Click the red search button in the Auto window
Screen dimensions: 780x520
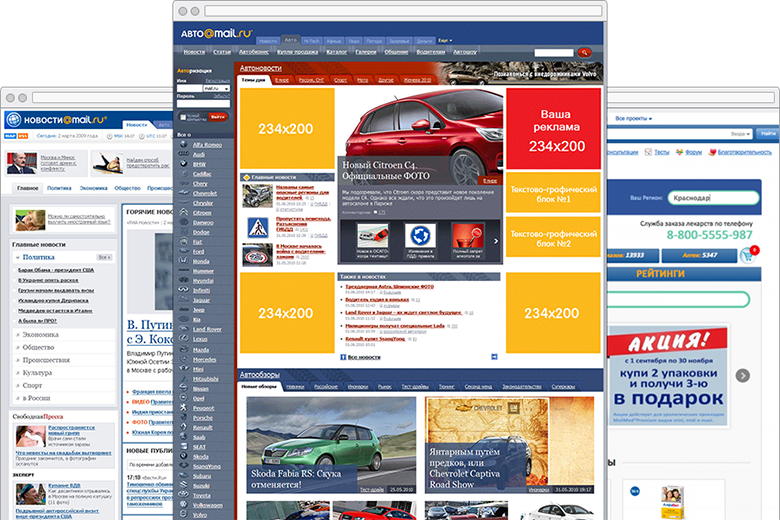click(585, 52)
